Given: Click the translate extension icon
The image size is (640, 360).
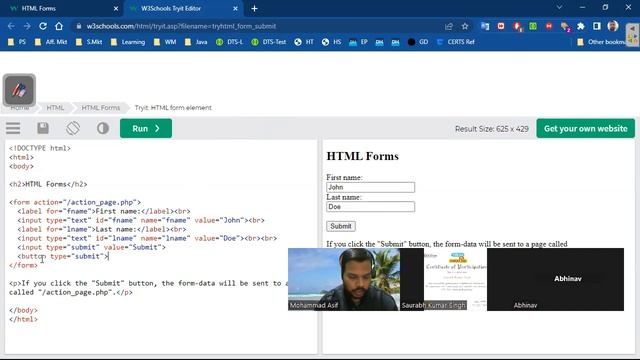Looking at the screenshot, I should 485,26.
